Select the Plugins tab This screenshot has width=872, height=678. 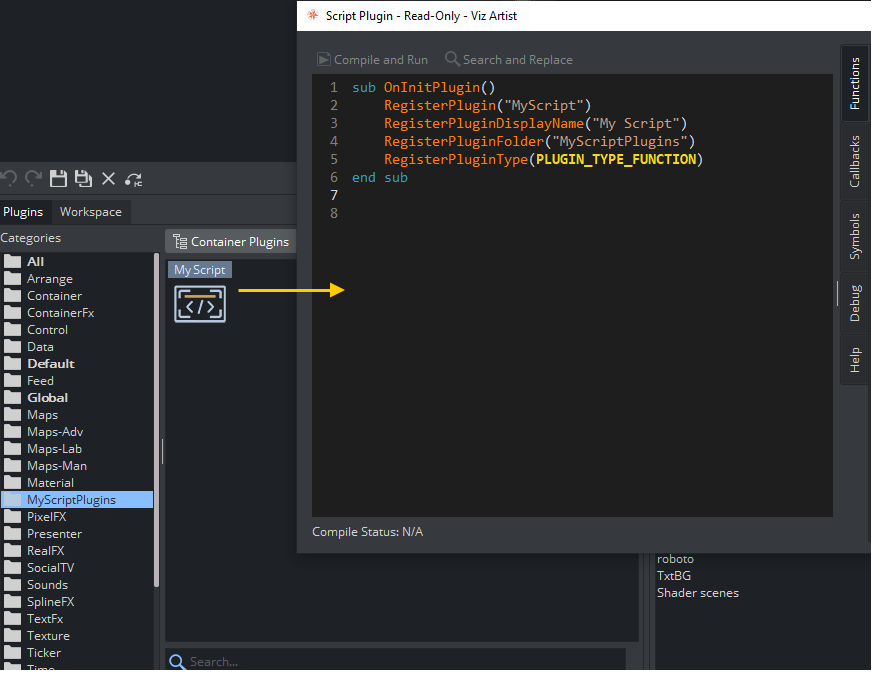coord(23,212)
